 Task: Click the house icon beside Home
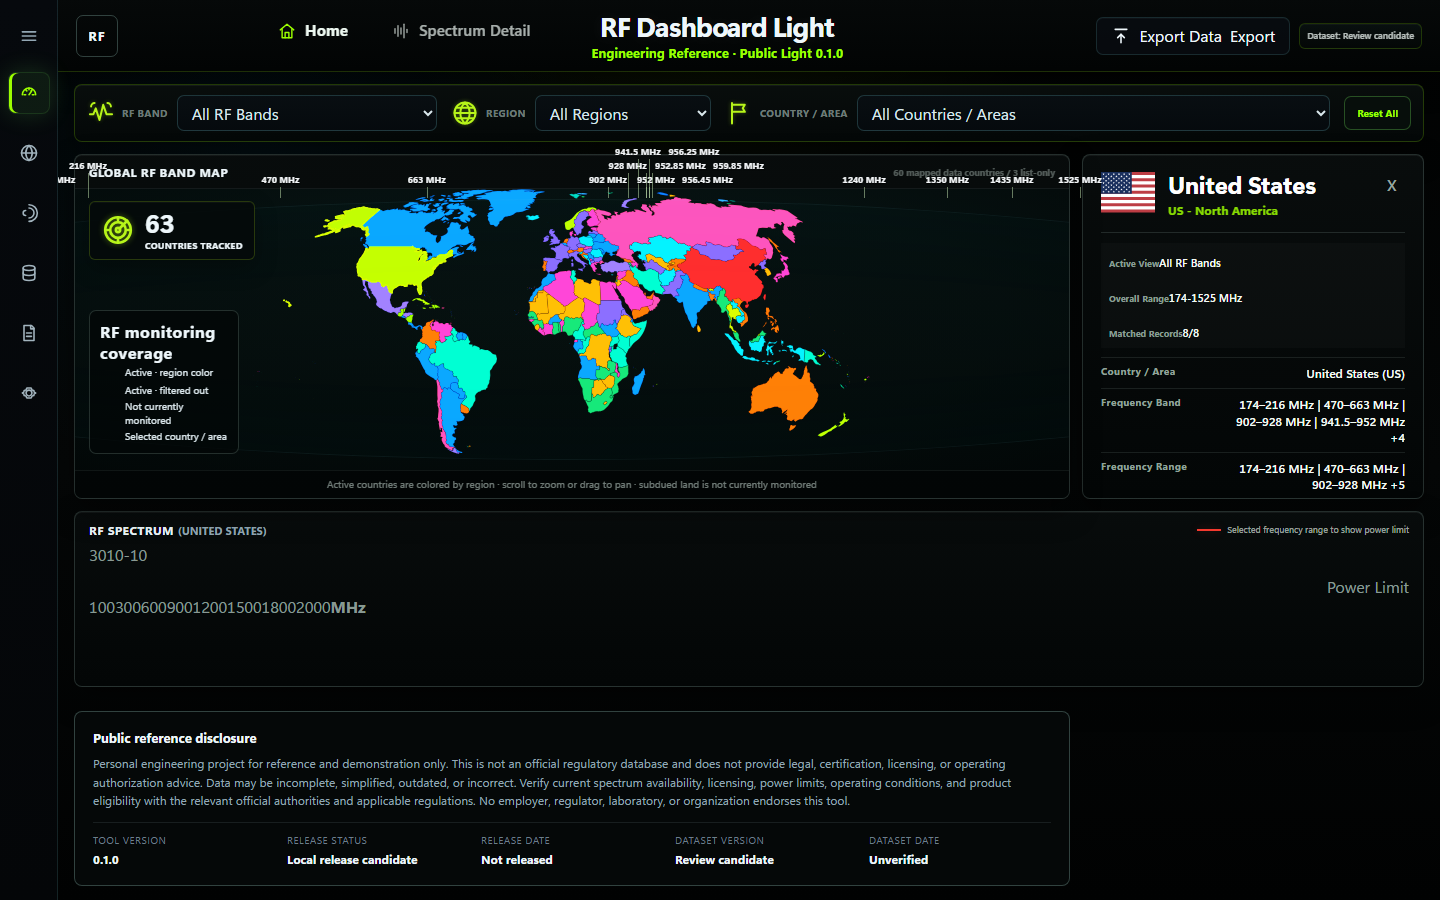pyautogui.click(x=287, y=31)
